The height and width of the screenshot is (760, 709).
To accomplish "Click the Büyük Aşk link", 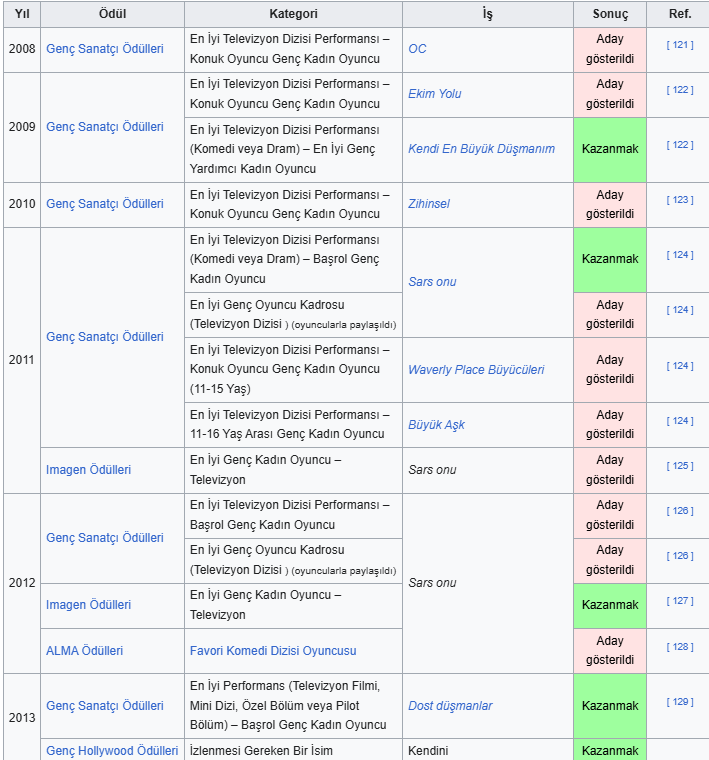I will [x=436, y=425].
